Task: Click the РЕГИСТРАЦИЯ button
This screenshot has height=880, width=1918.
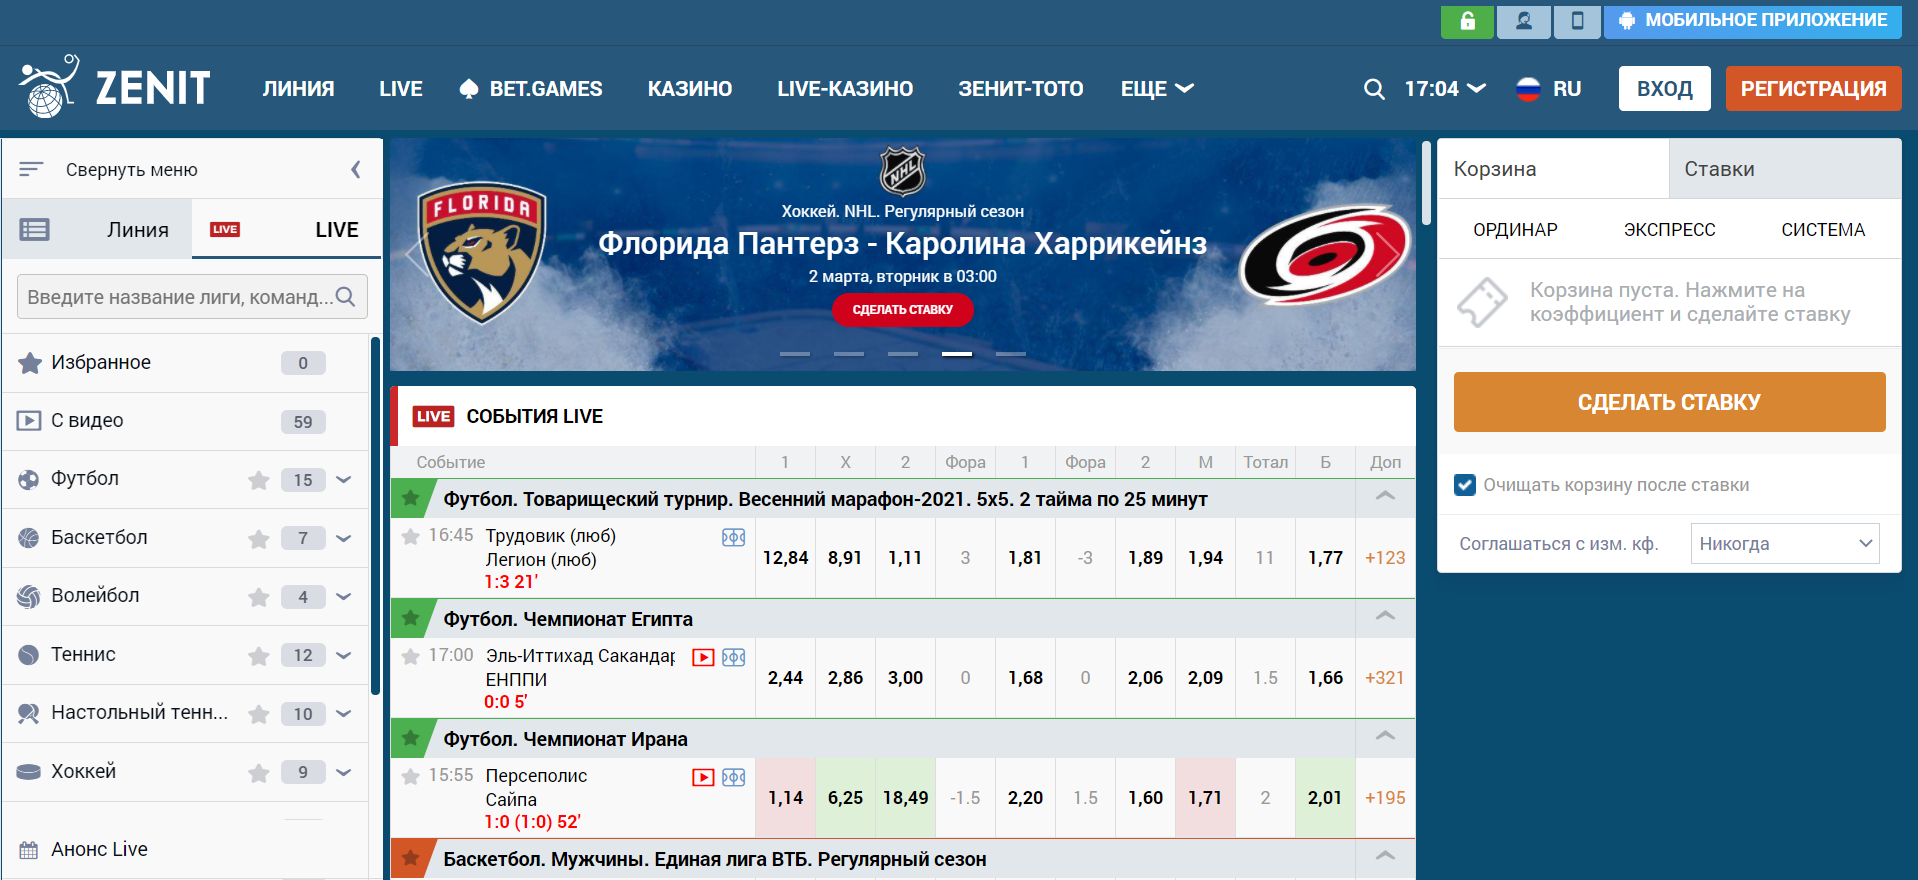Action: 1813,89
